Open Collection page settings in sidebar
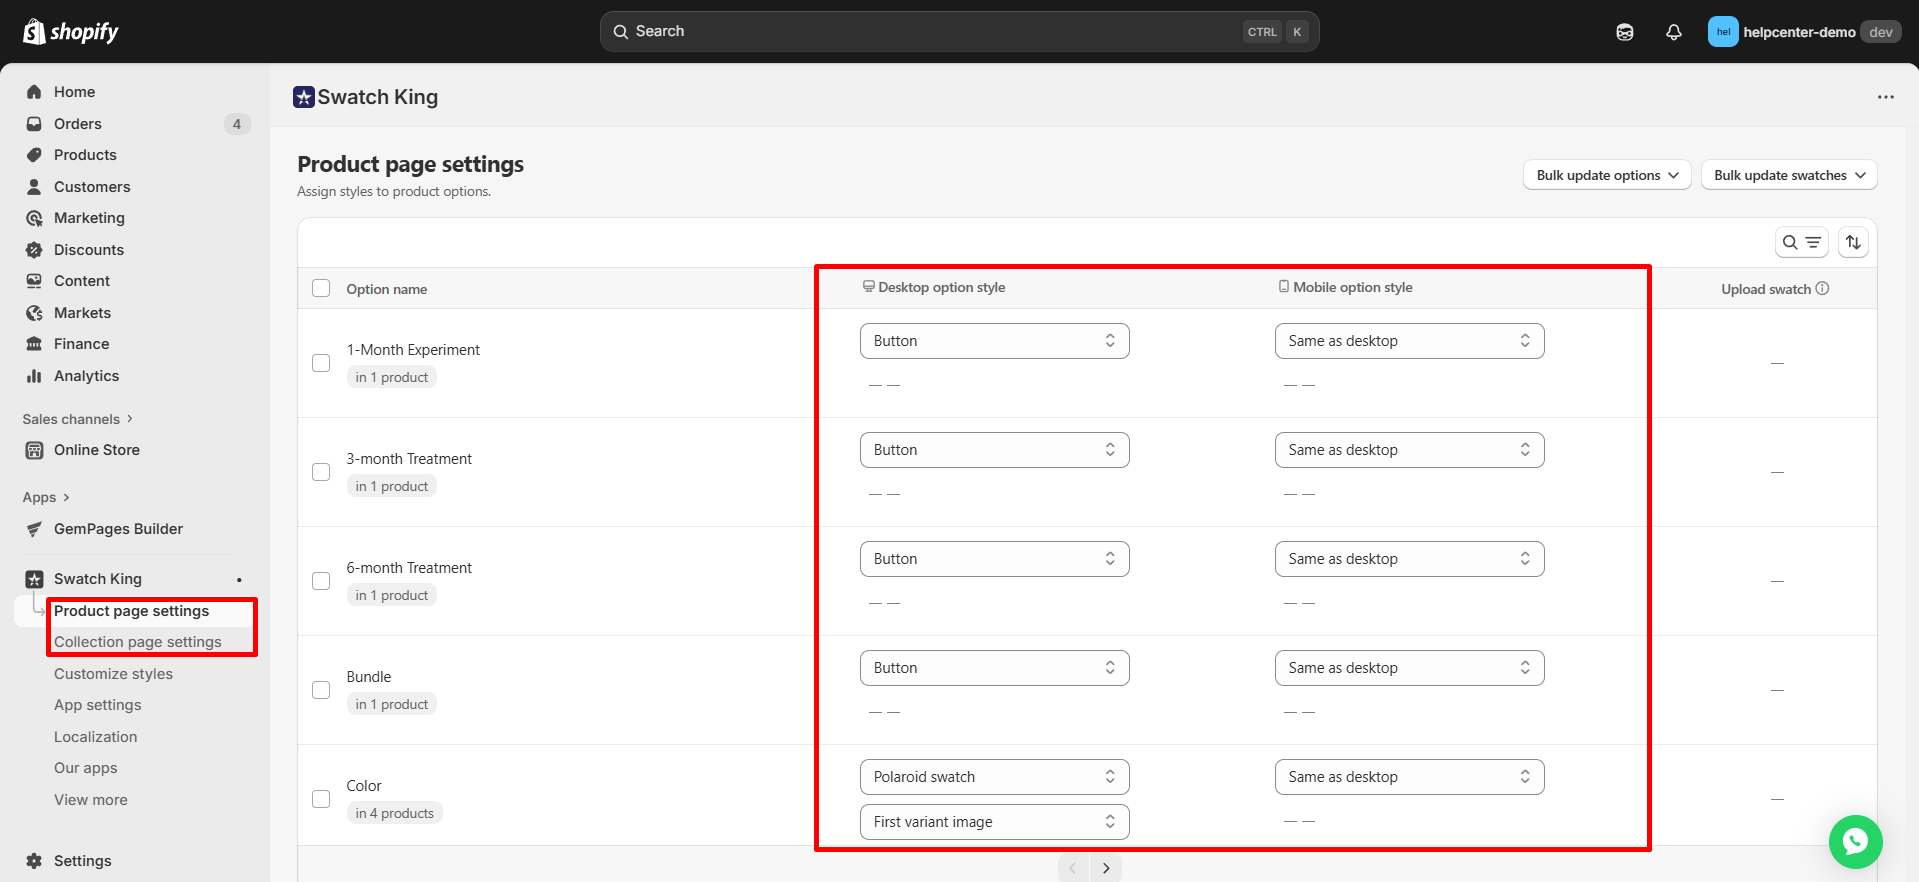1919x882 pixels. [x=138, y=642]
